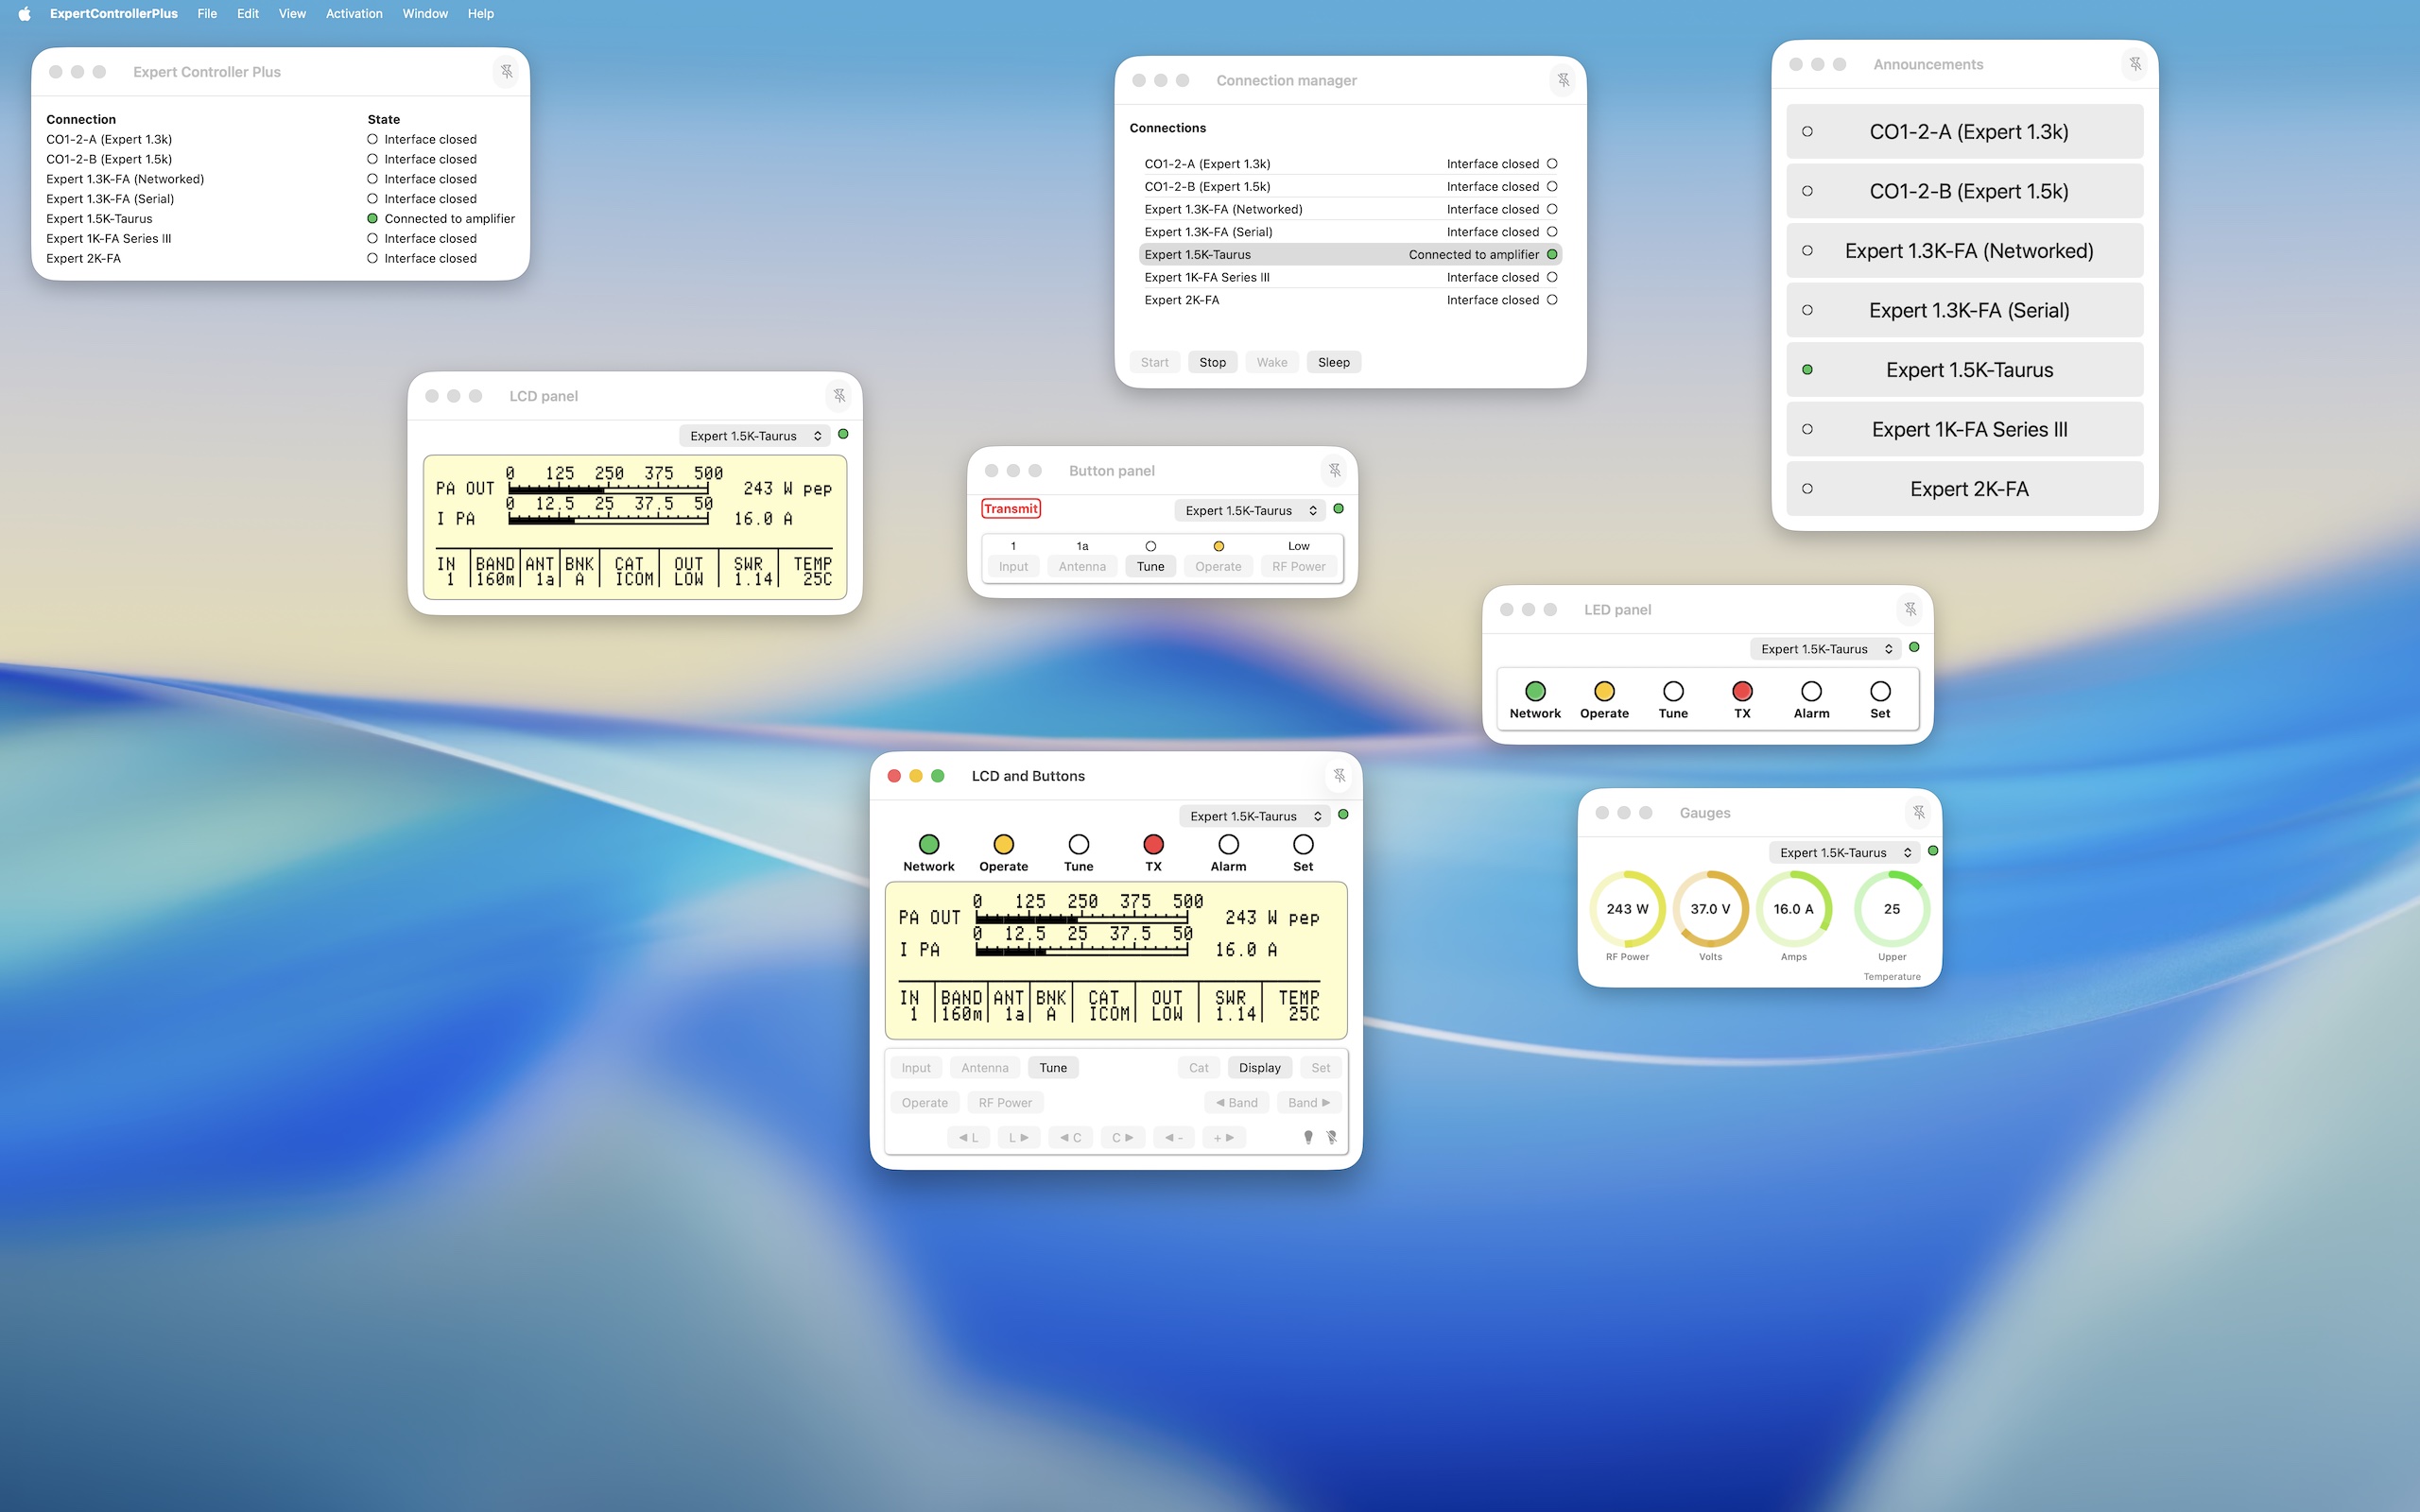Click pin icon in Connection manager window
Screen dimensions: 2420x1512
pos(1563,80)
